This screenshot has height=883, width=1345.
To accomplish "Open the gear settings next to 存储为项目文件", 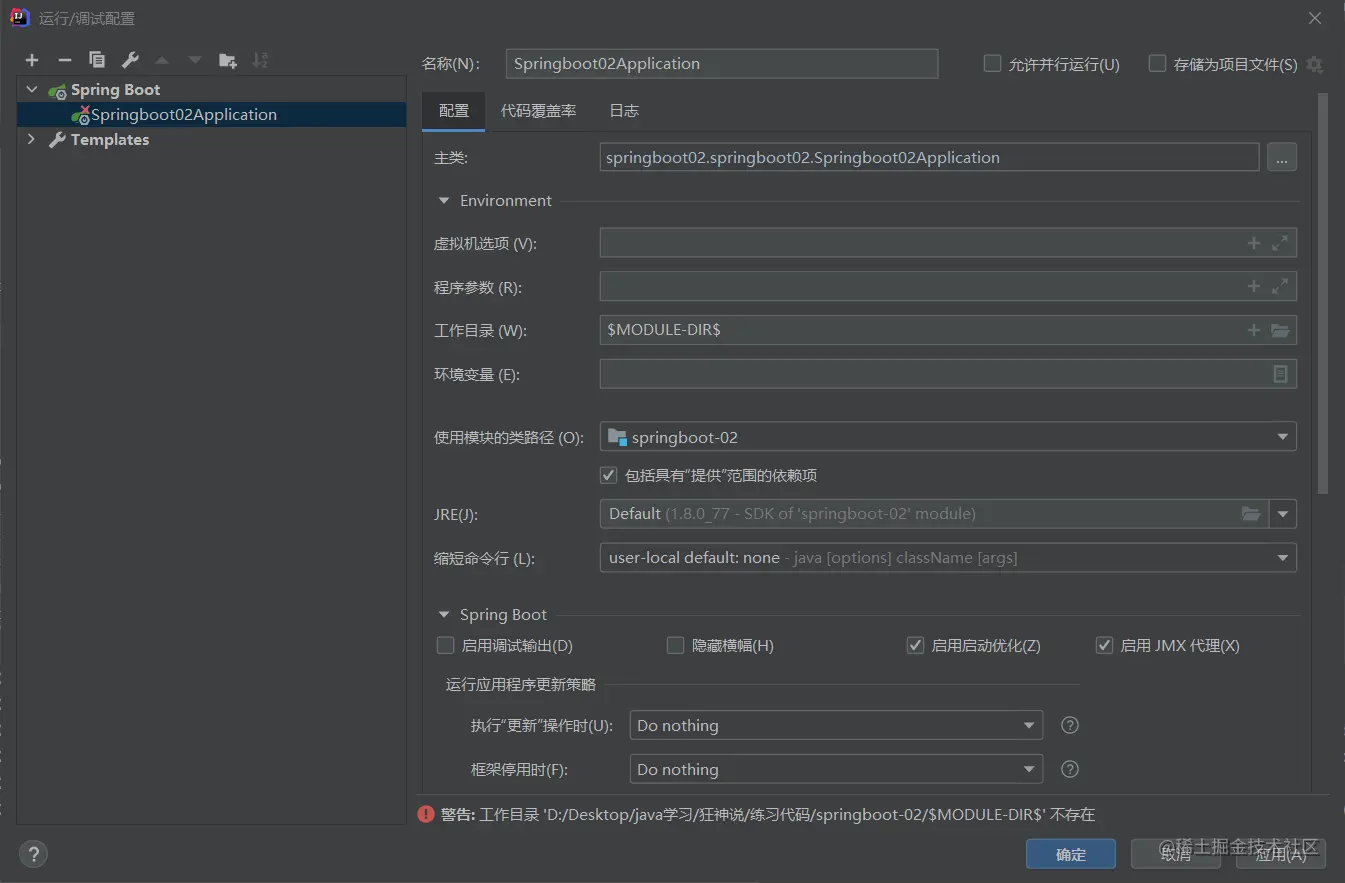I will click(1314, 64).
